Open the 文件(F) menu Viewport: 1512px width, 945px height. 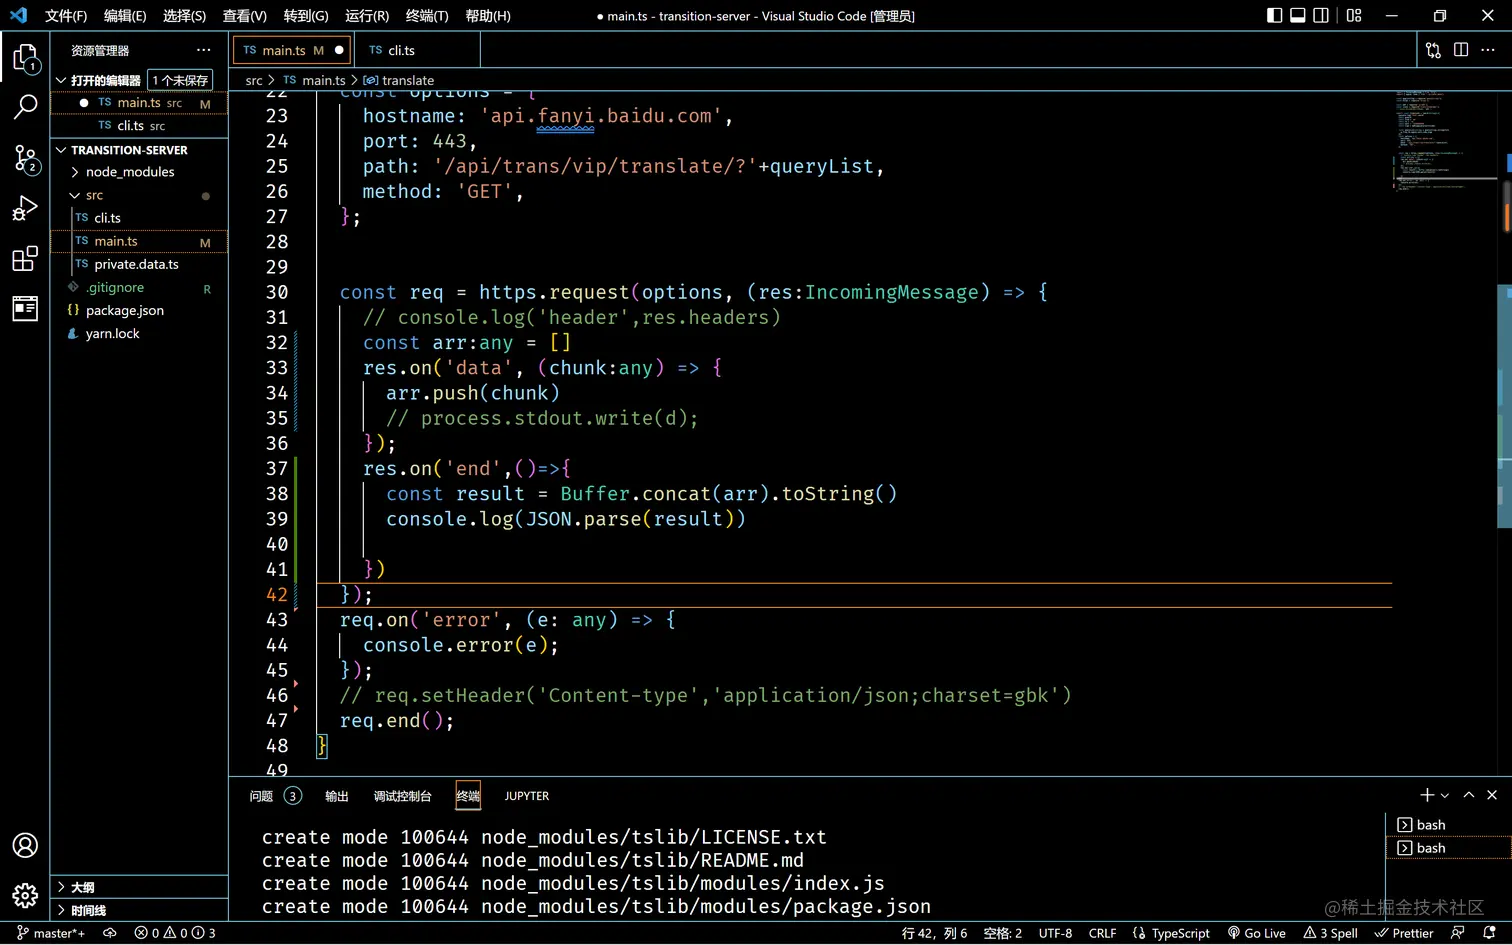[x=66, y=15]
